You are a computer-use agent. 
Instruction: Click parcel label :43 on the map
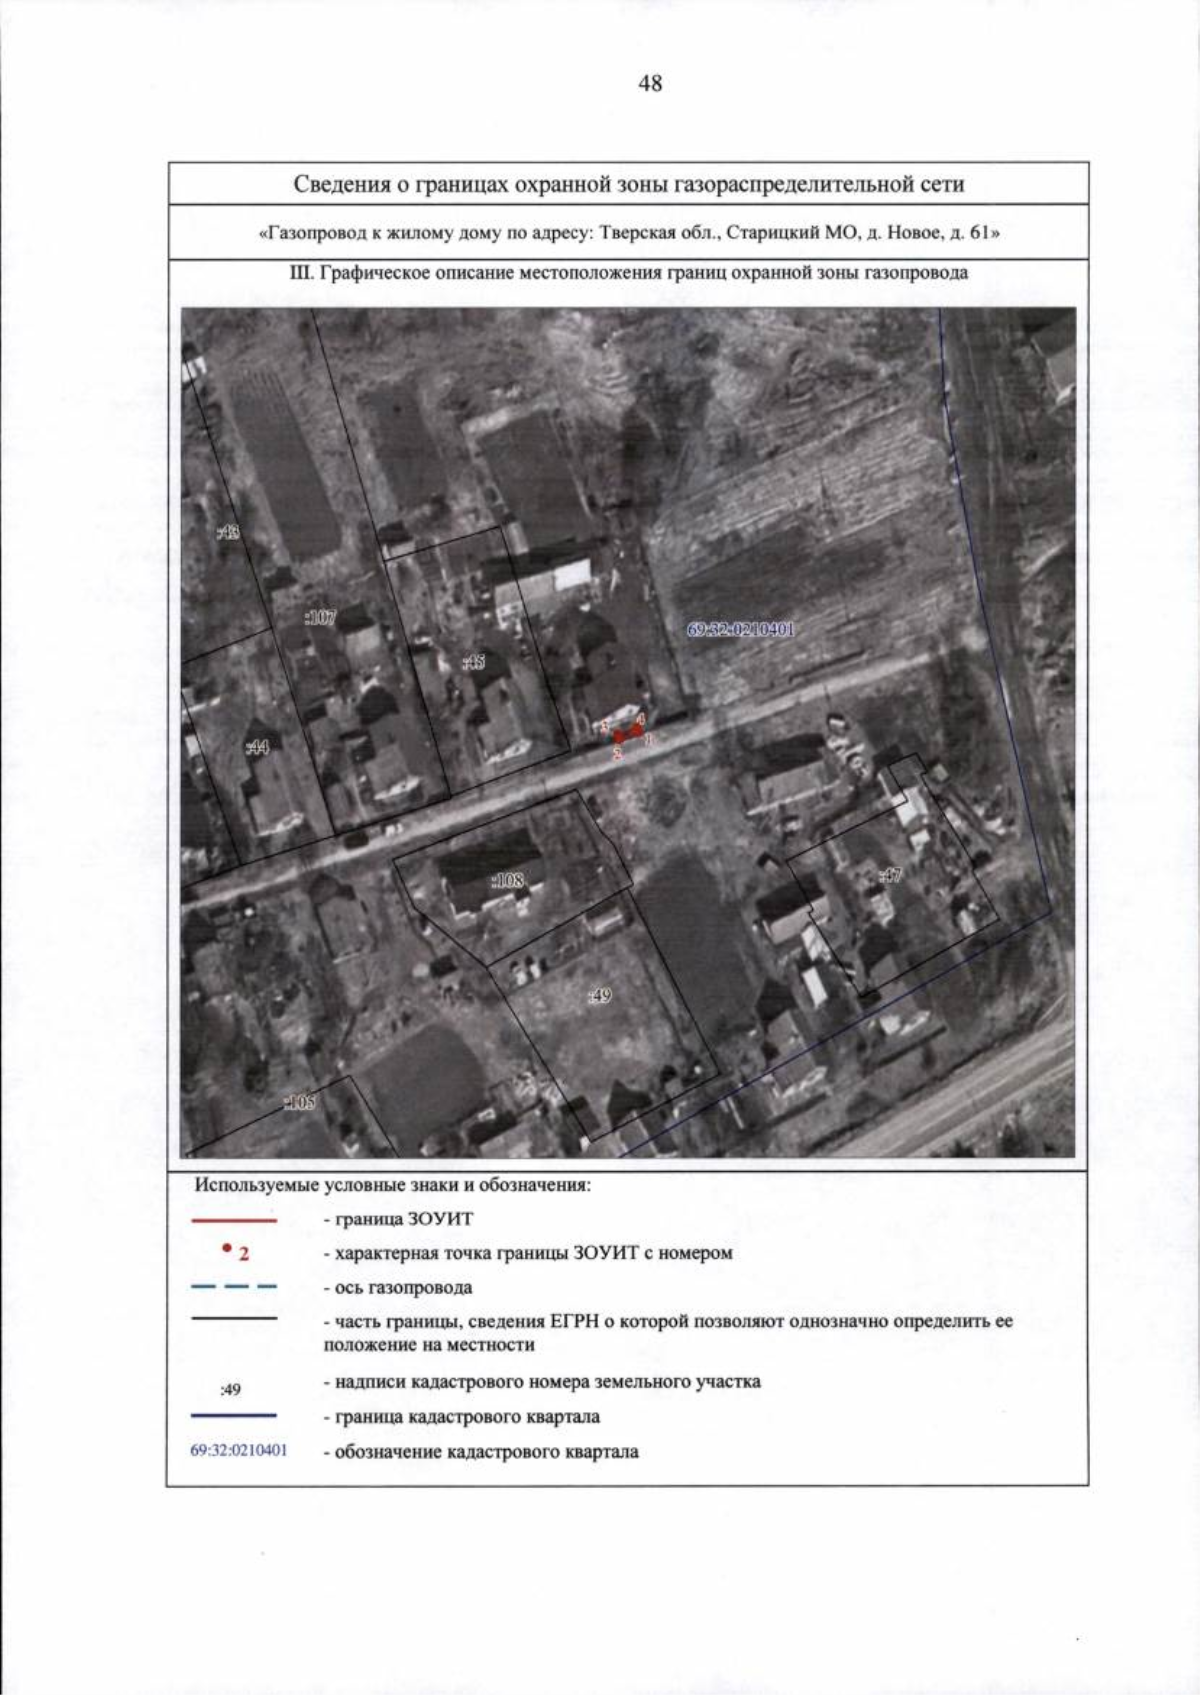tap(229, 533)
